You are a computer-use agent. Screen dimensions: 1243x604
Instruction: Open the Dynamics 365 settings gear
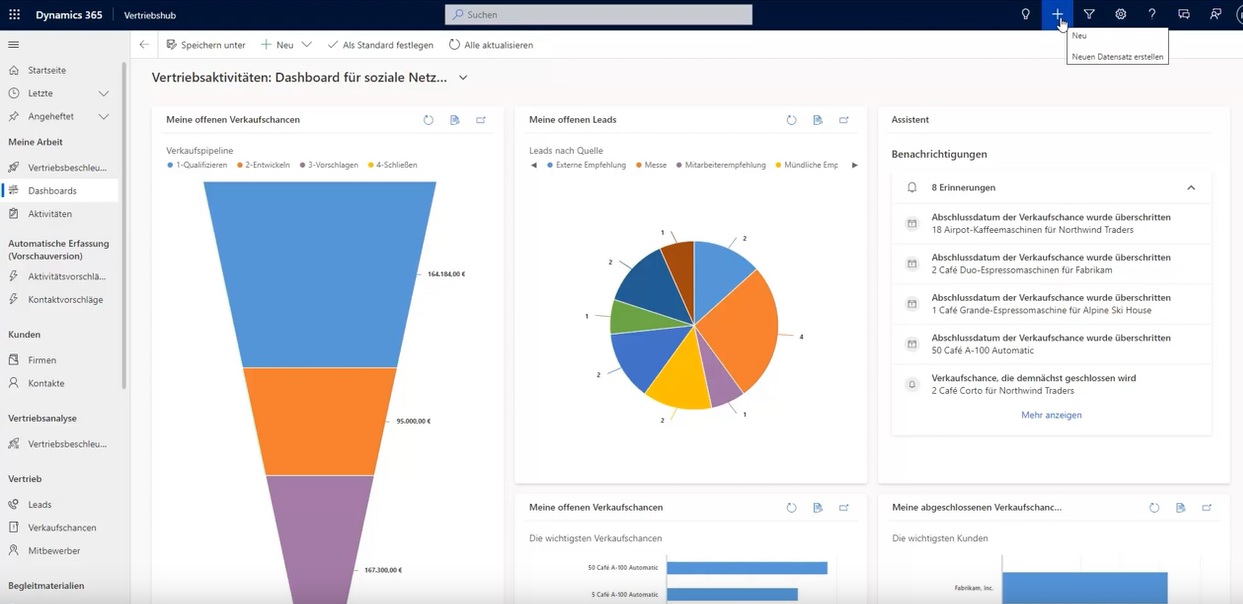(x=1120, y=13)
